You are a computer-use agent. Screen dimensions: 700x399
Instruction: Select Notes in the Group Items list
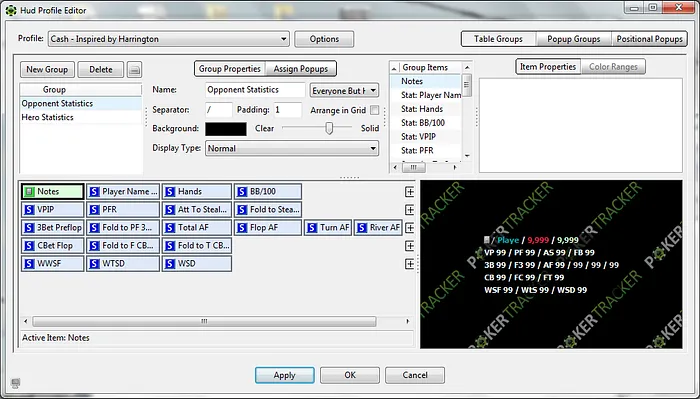(426, 81)
